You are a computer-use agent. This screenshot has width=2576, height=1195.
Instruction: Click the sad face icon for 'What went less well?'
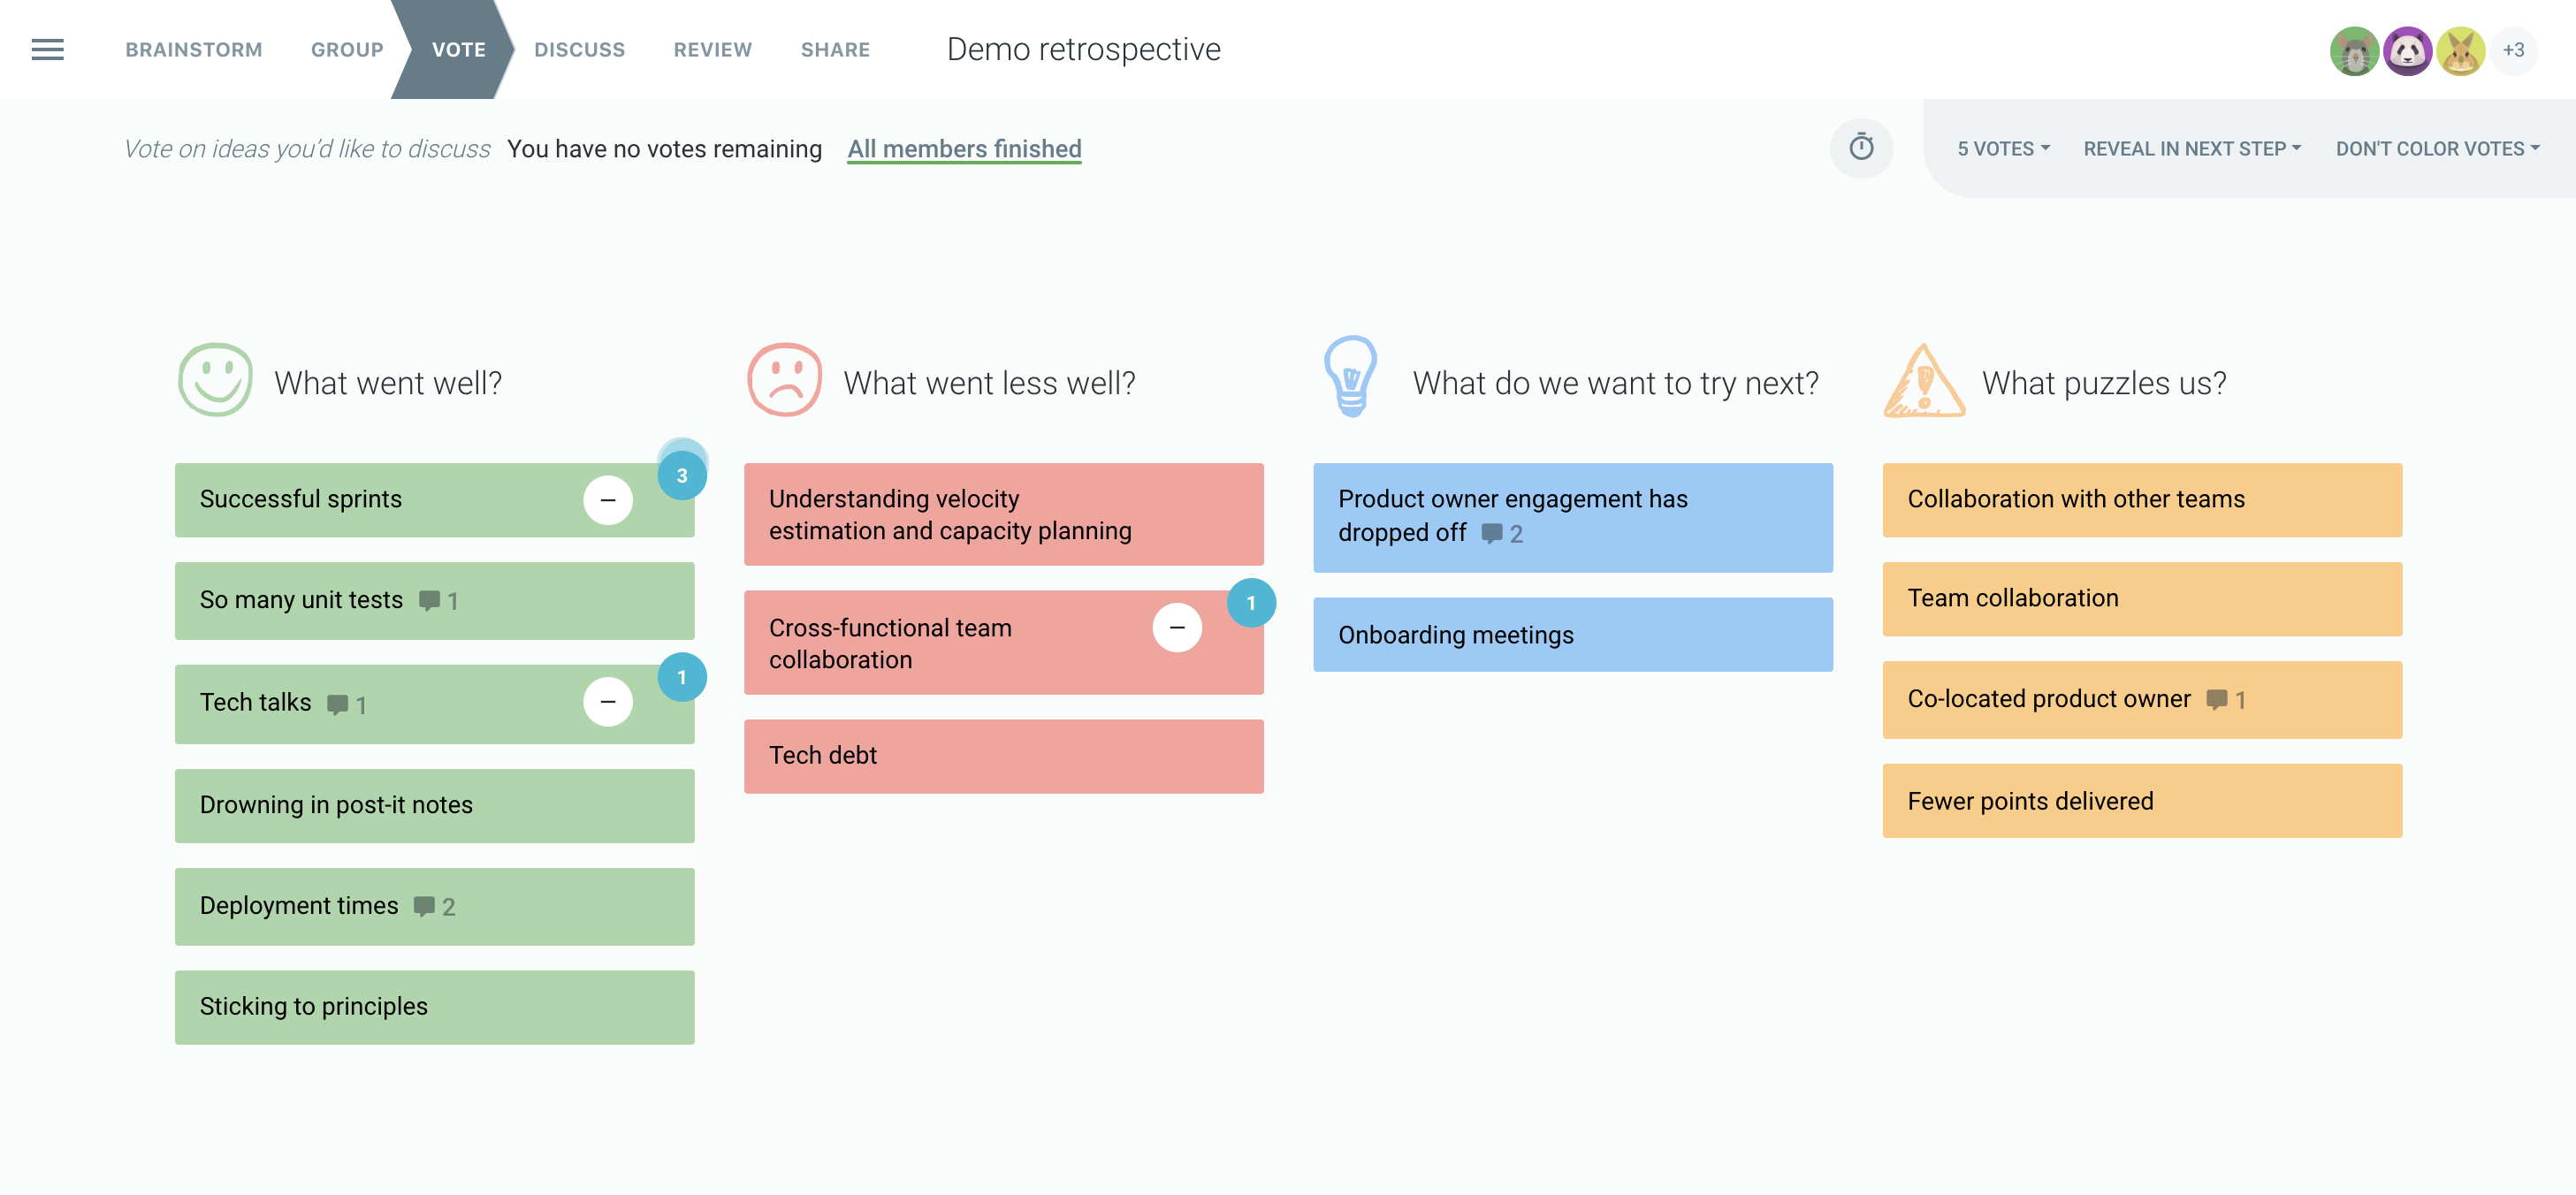(784, 381)
